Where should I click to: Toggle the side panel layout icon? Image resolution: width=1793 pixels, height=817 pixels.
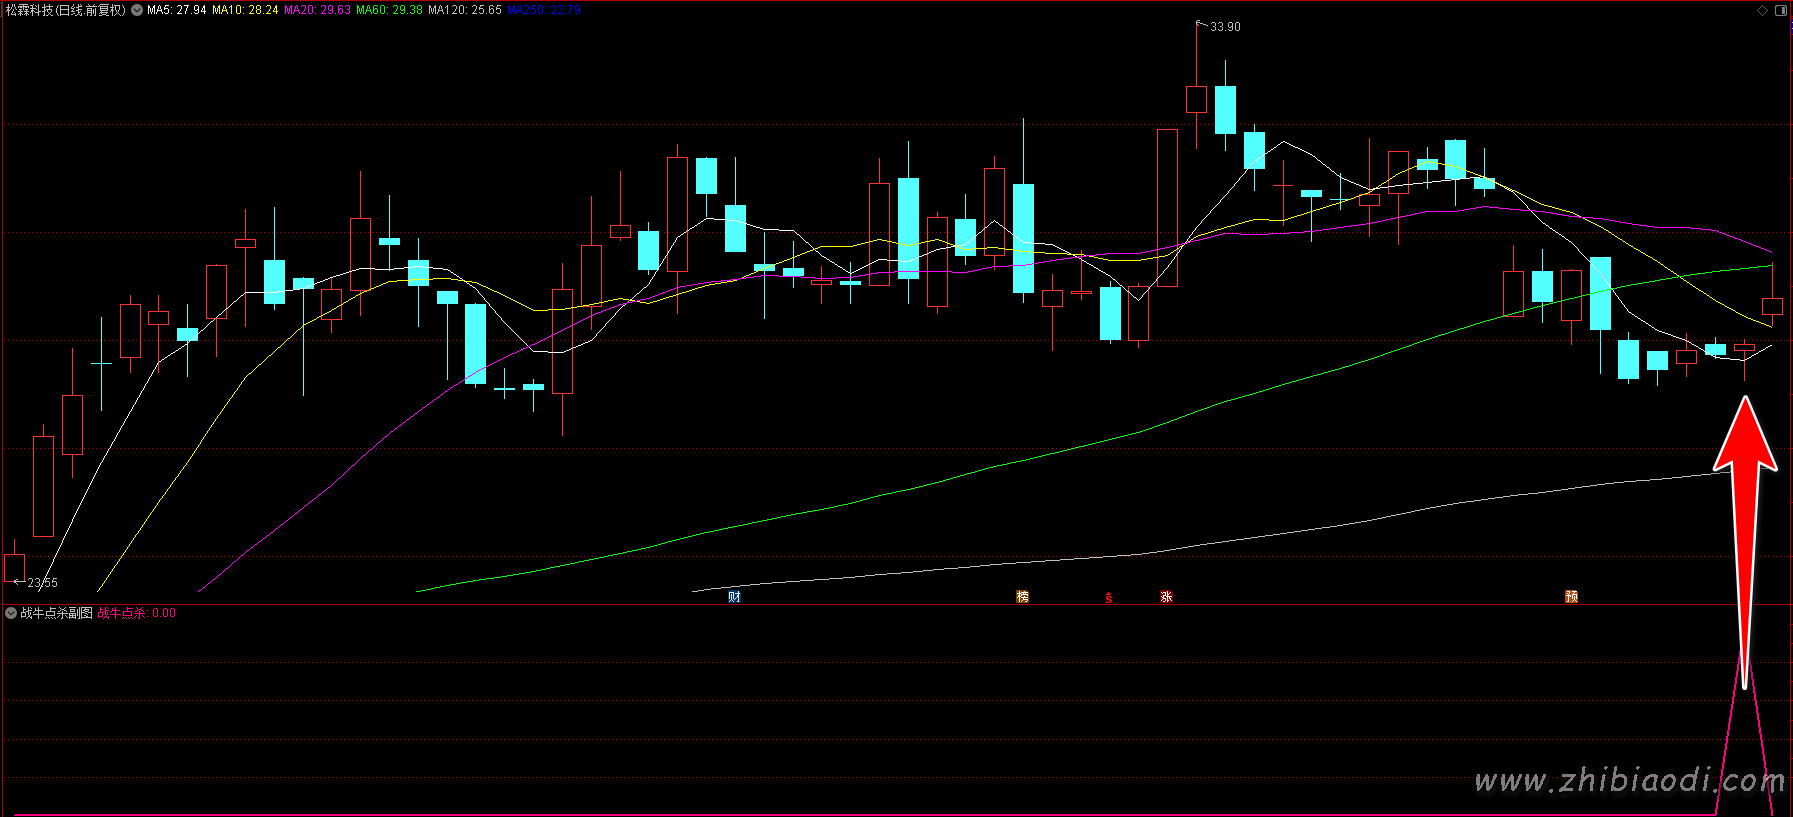[x=1781, y=10]
